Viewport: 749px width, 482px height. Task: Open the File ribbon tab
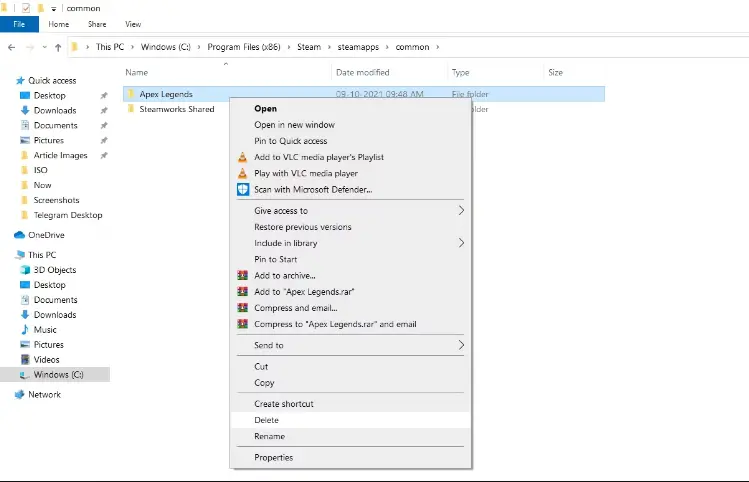pos(19,24)
